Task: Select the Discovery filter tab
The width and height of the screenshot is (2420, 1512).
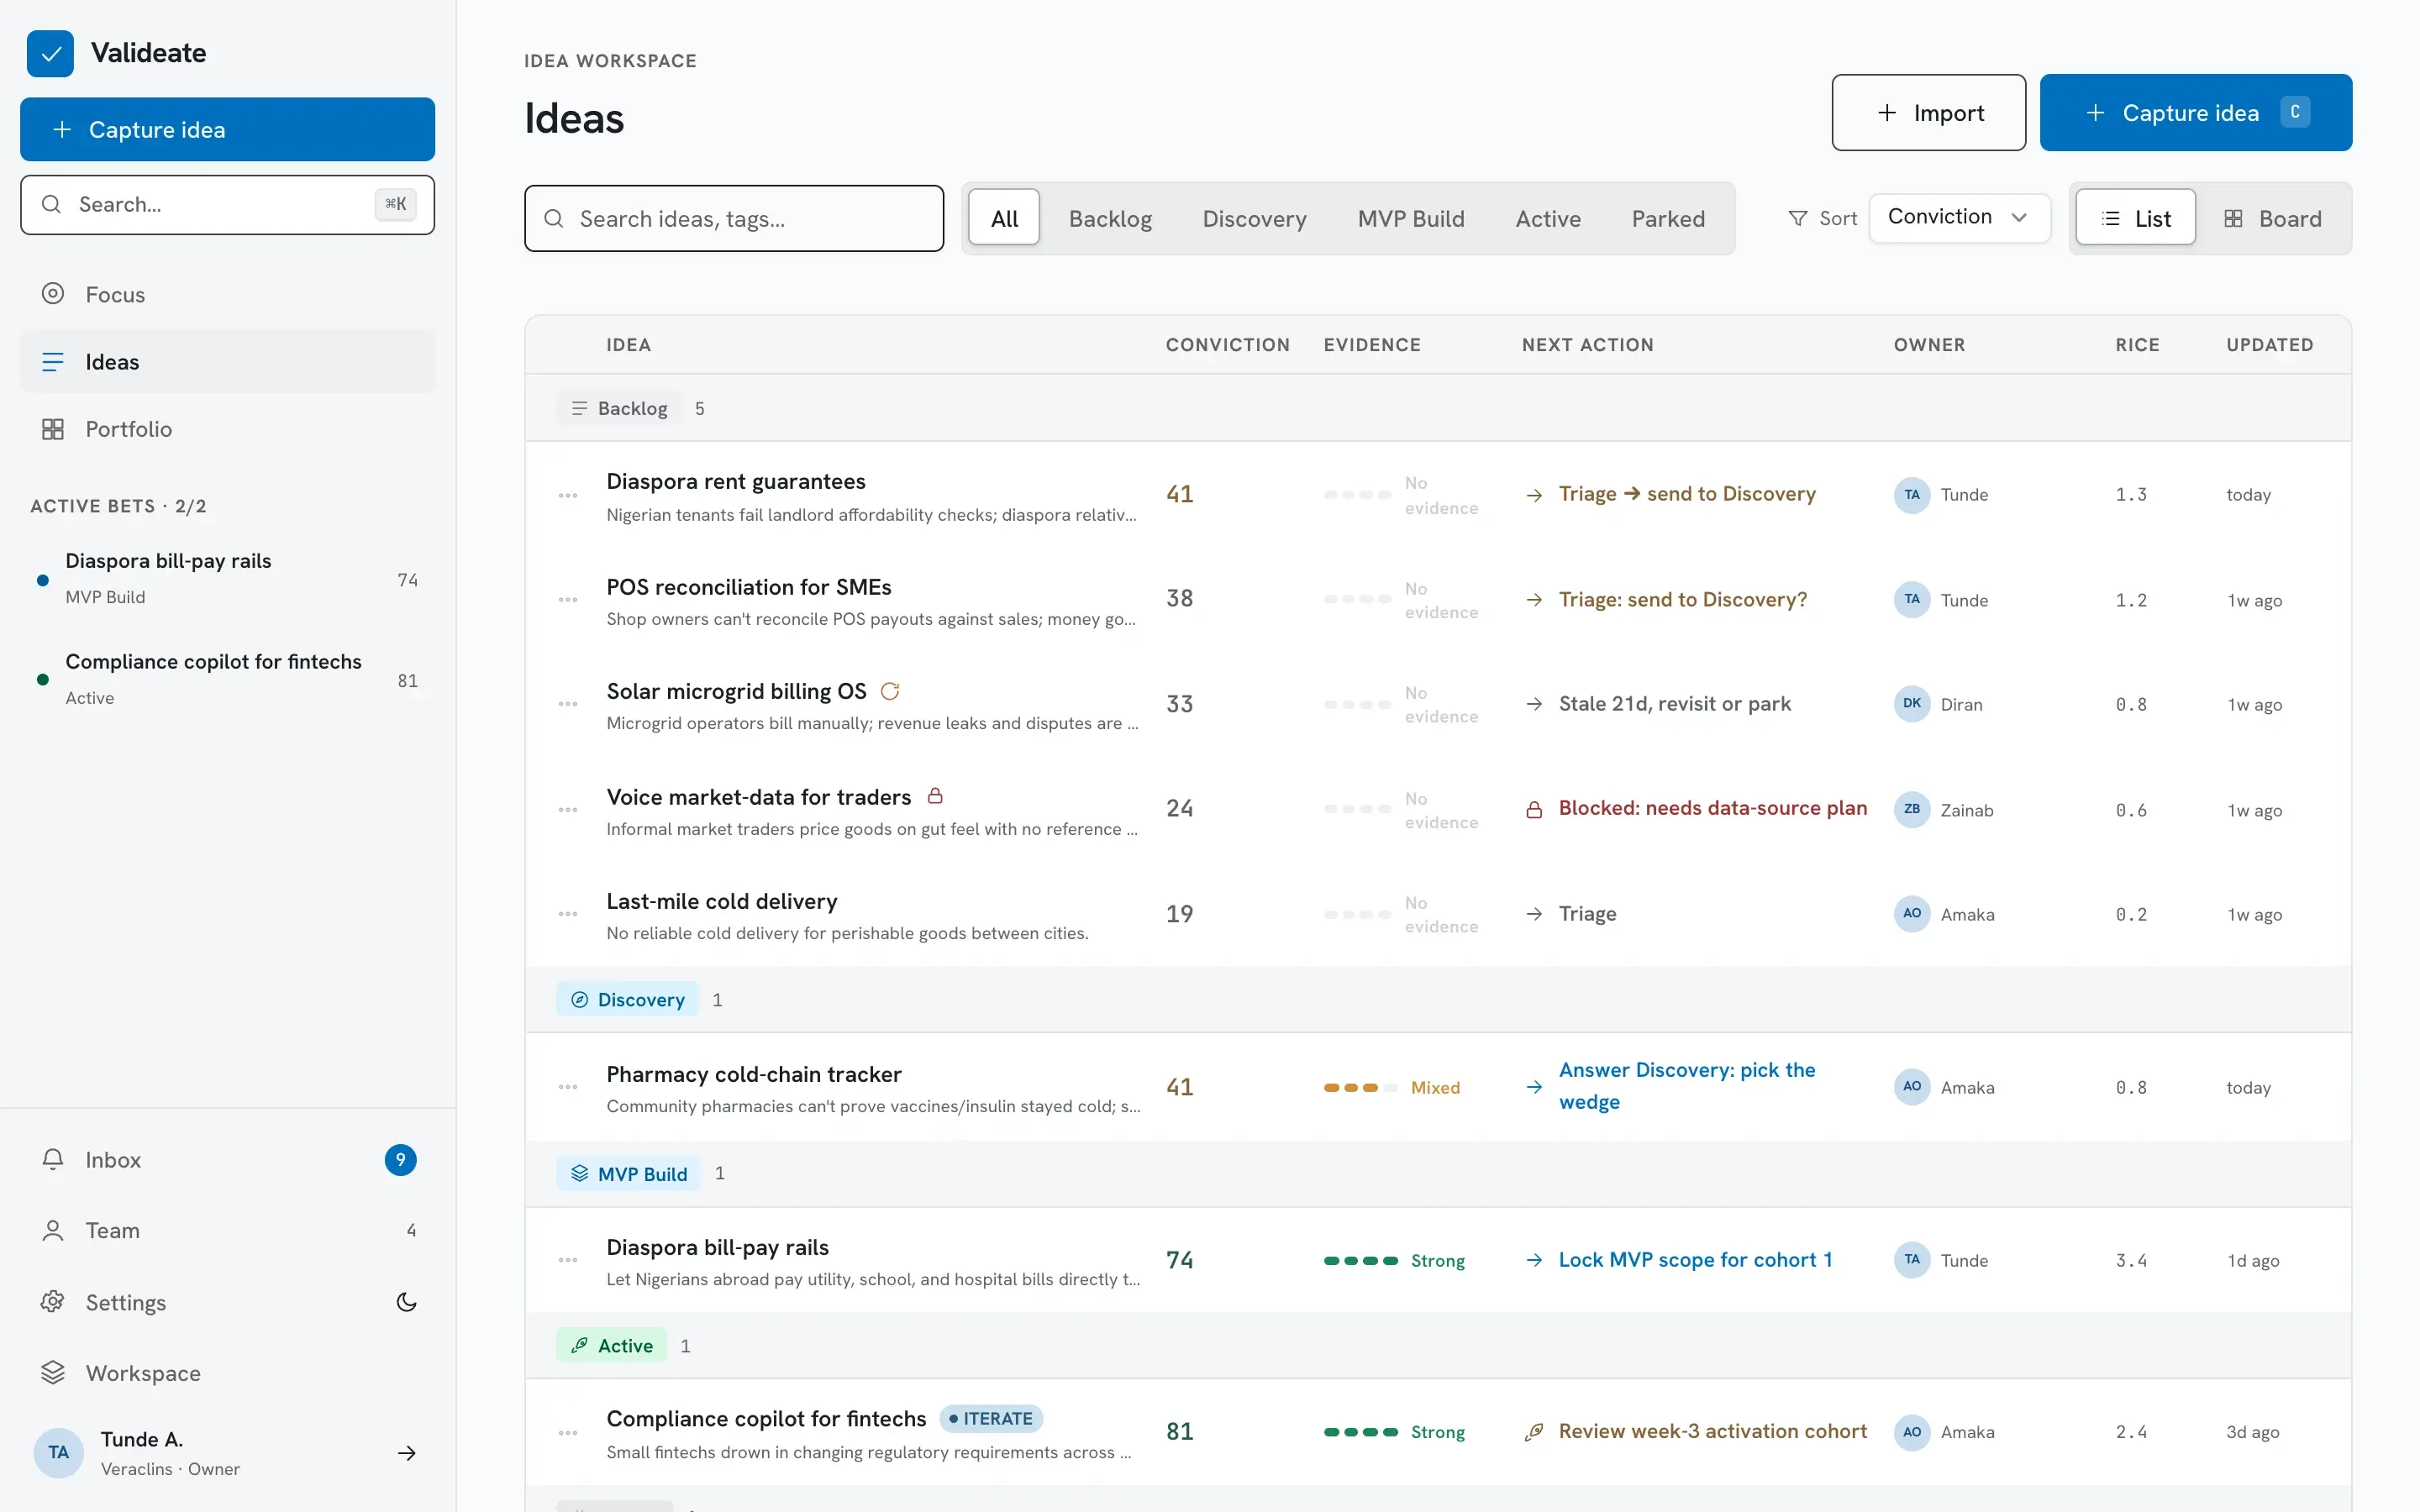Action: pyautogui.click(x=1254, y=218)
